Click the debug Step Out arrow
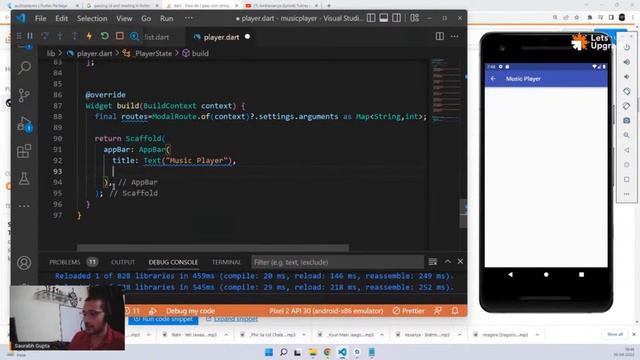Image resolution: width=640 pixels, height=360 pixels. [74, 36]
